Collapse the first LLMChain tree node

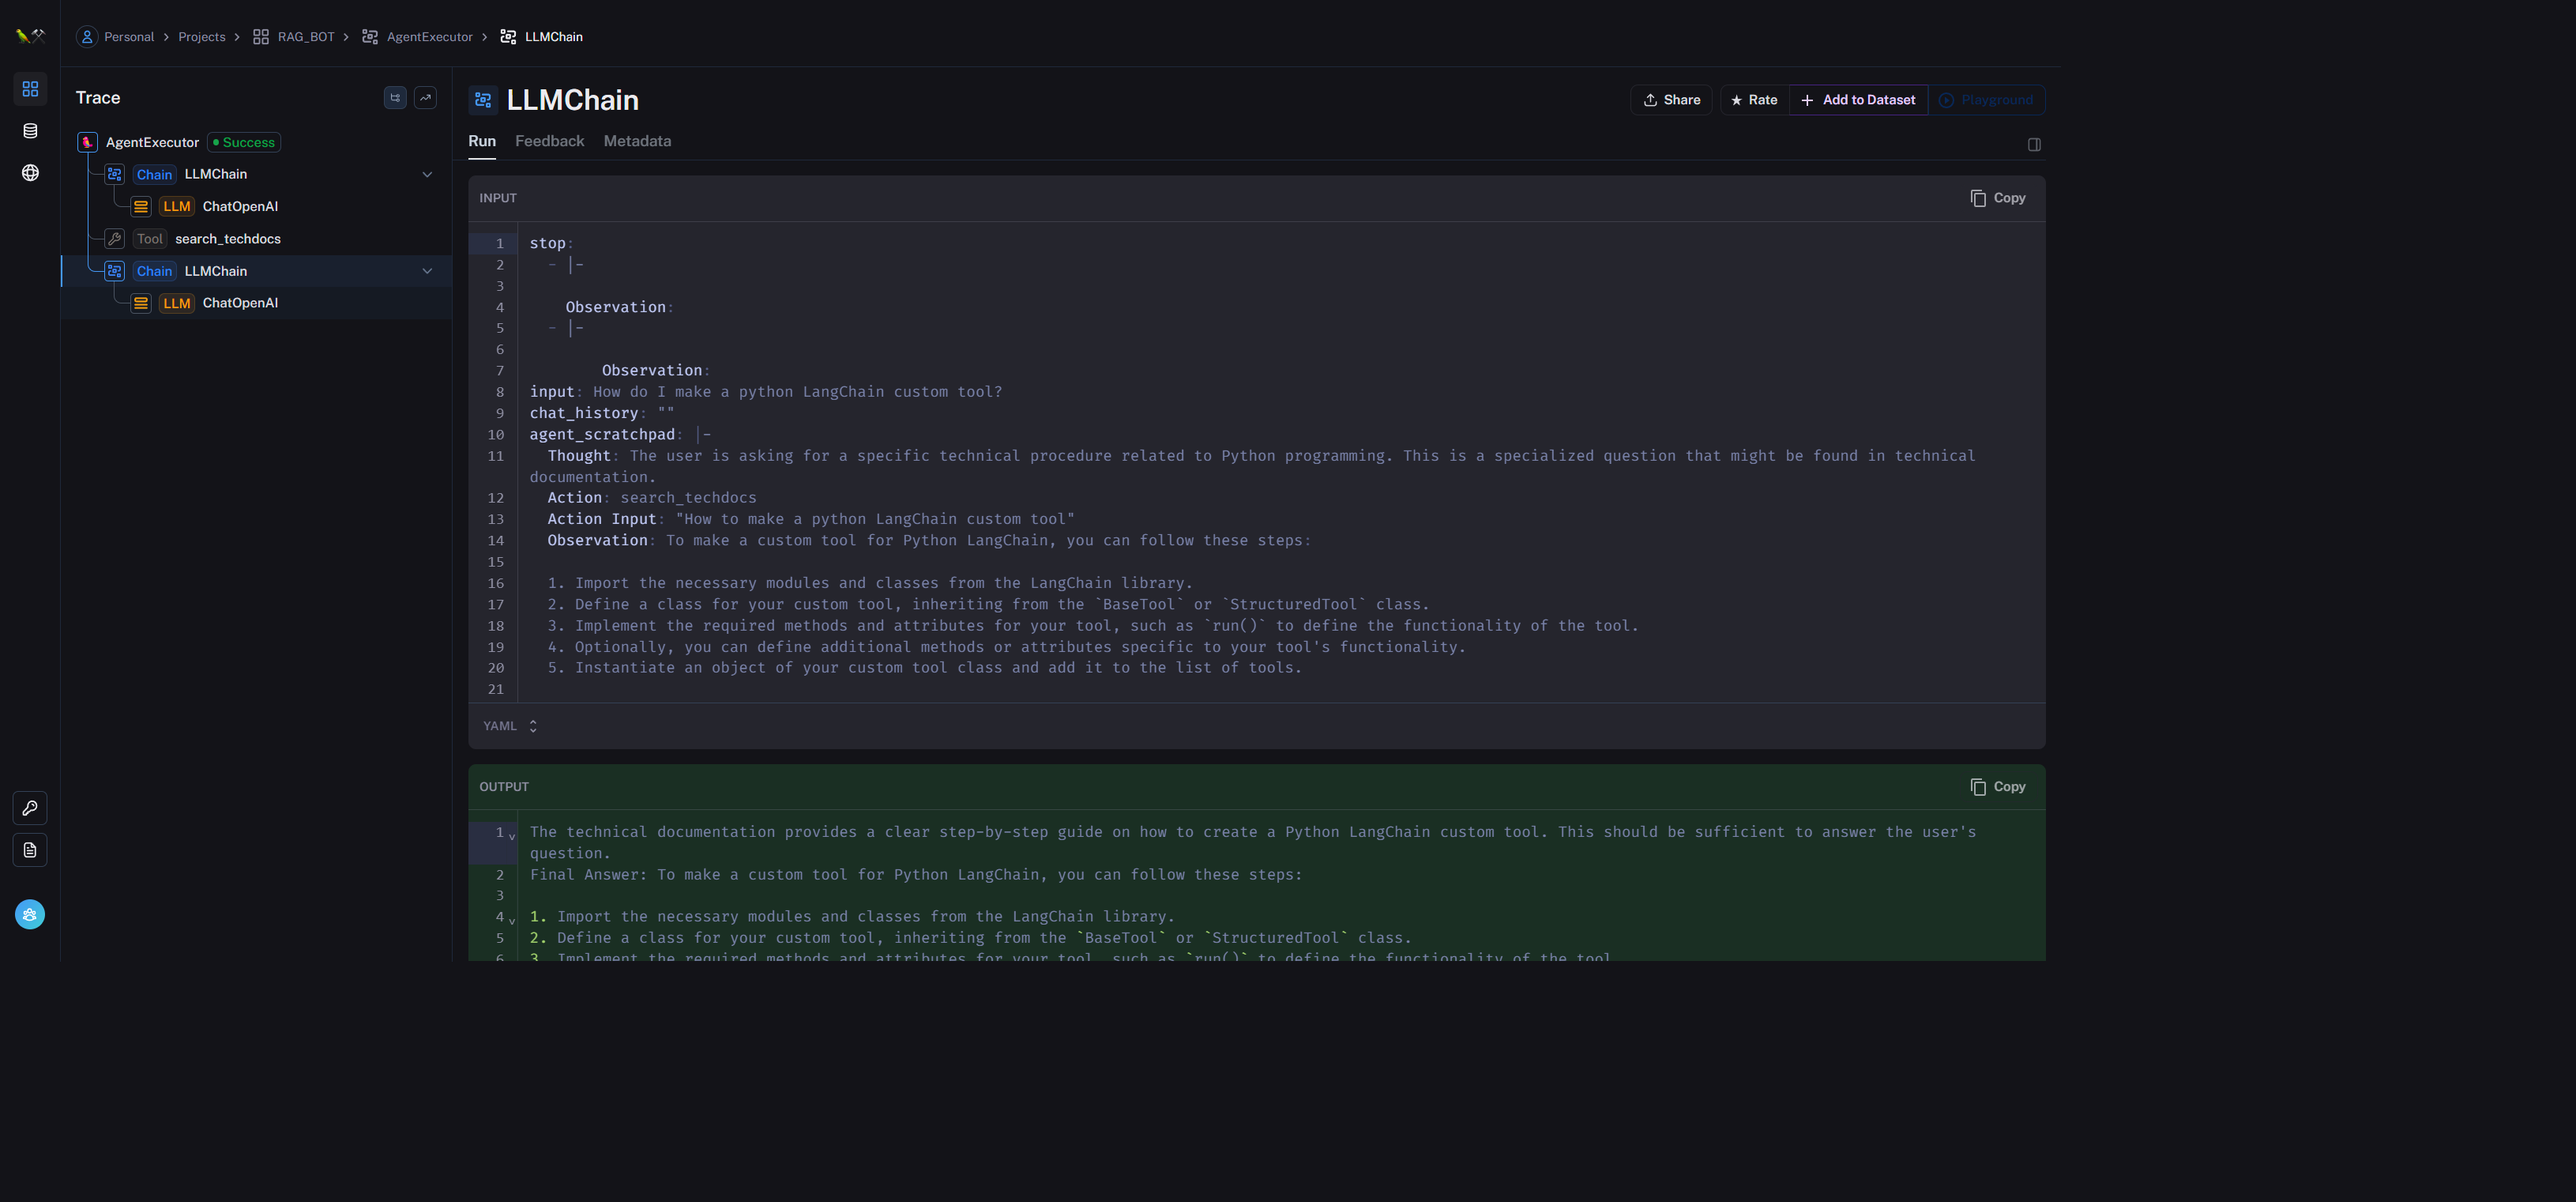pos(427,174)
